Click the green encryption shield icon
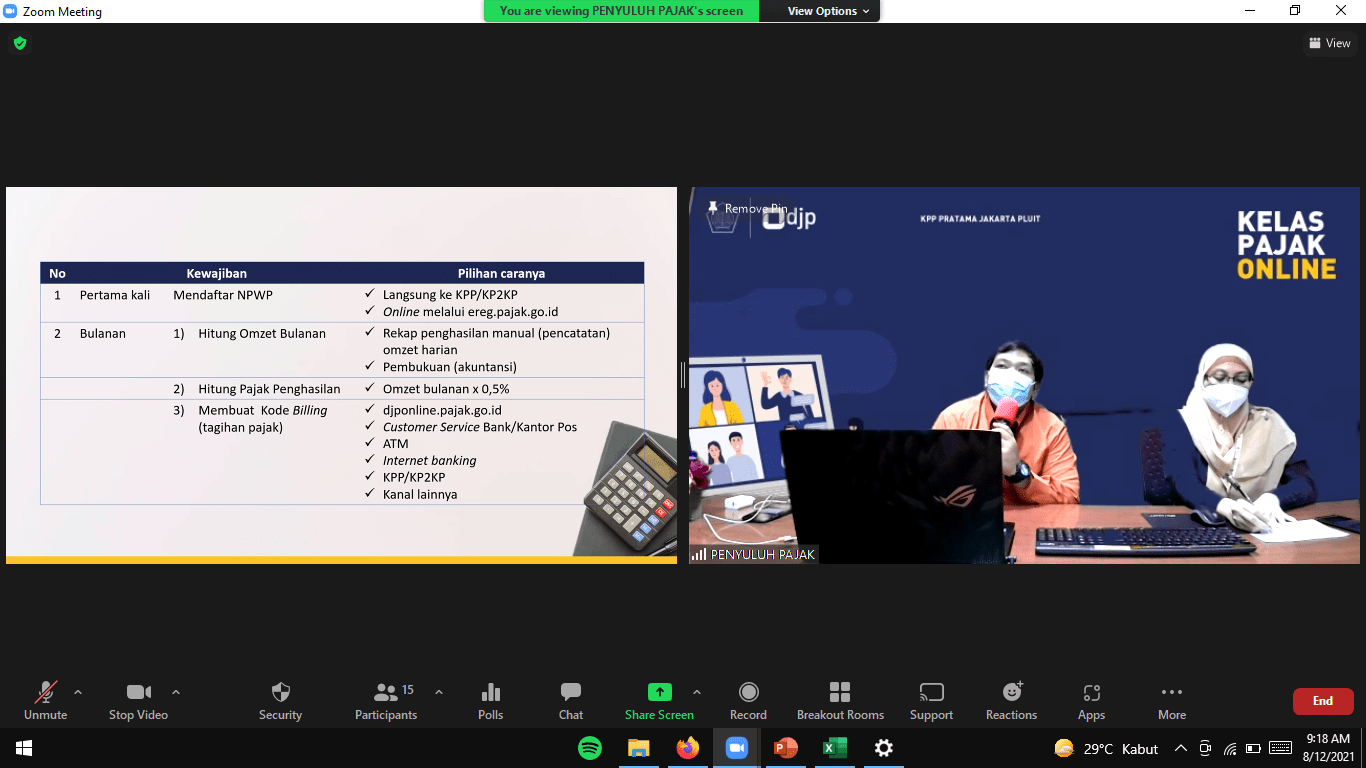Screen dimensions: 1366x768 pyautogui.click(x=19, y=43)
